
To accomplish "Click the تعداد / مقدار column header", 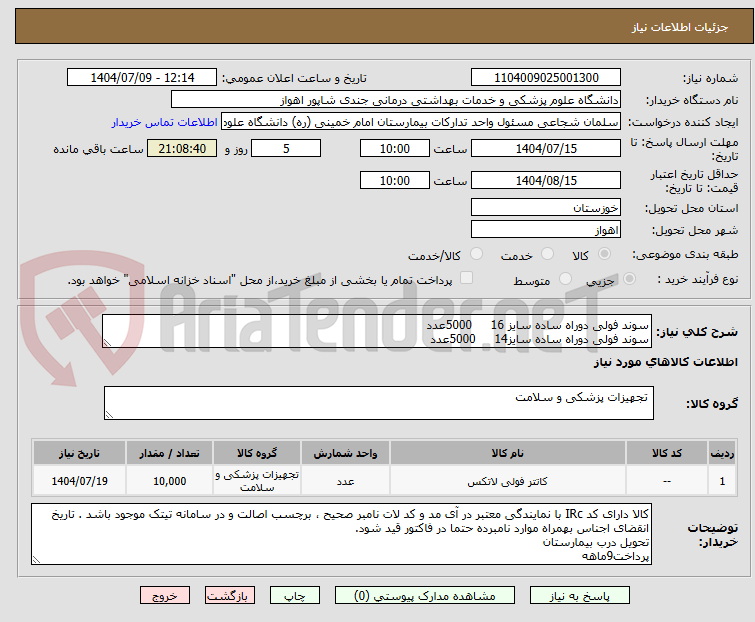I will coord(169,453).
